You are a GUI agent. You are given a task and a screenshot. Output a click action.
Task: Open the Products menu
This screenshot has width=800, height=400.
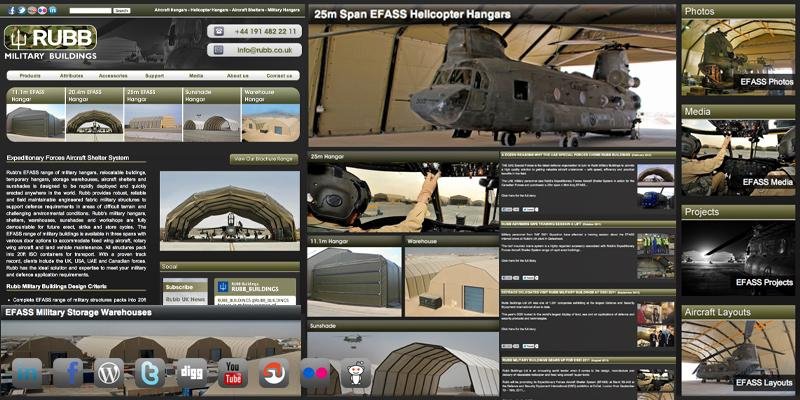[31, 76]
